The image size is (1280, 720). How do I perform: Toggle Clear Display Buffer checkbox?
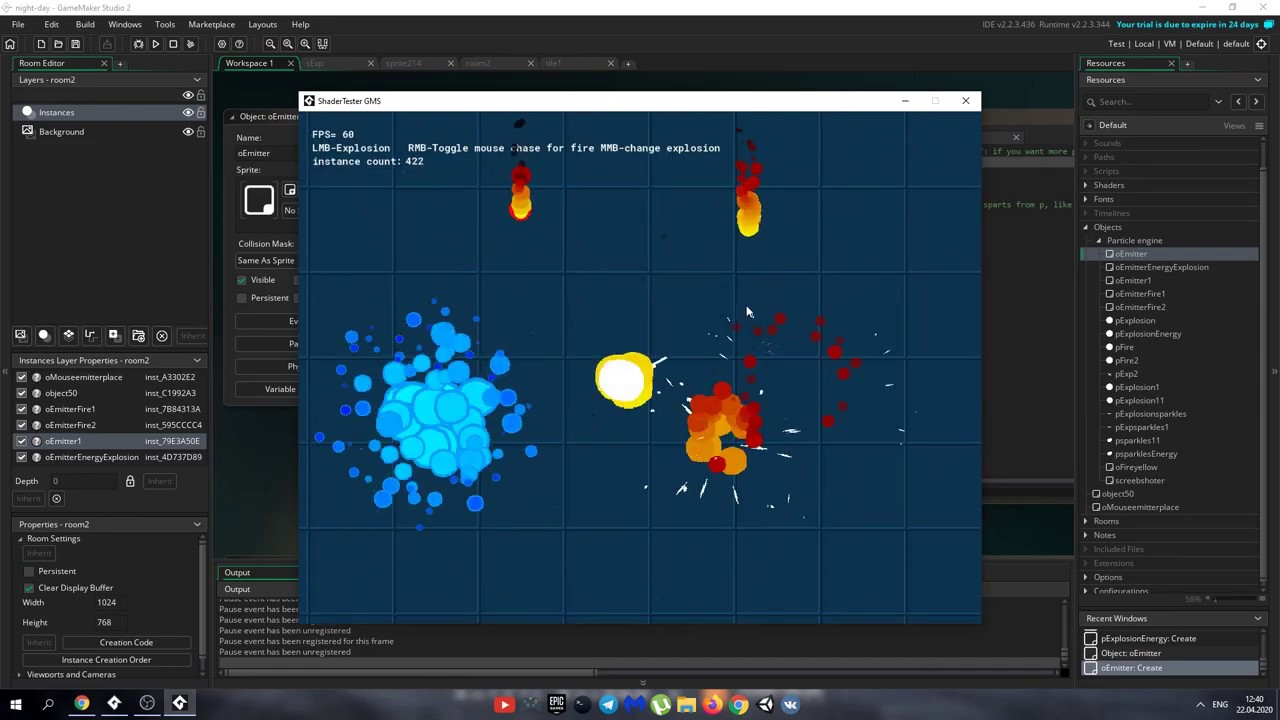click(29, 588)
